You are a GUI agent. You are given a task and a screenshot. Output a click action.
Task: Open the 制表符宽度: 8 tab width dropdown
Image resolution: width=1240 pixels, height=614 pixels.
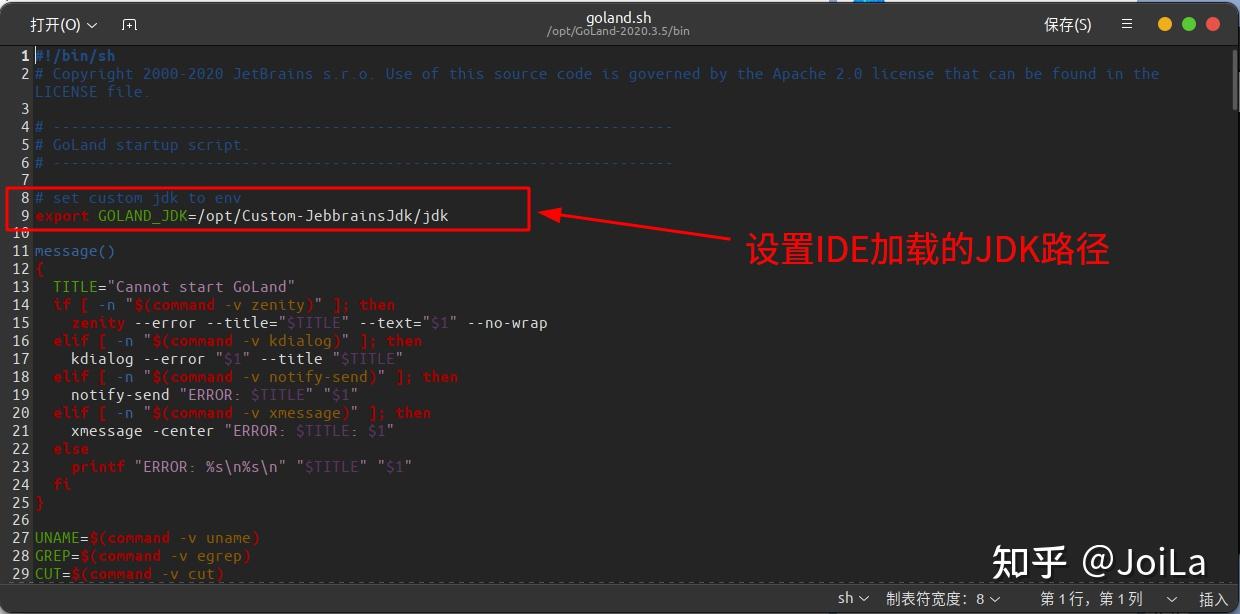[x=943, y=598]
